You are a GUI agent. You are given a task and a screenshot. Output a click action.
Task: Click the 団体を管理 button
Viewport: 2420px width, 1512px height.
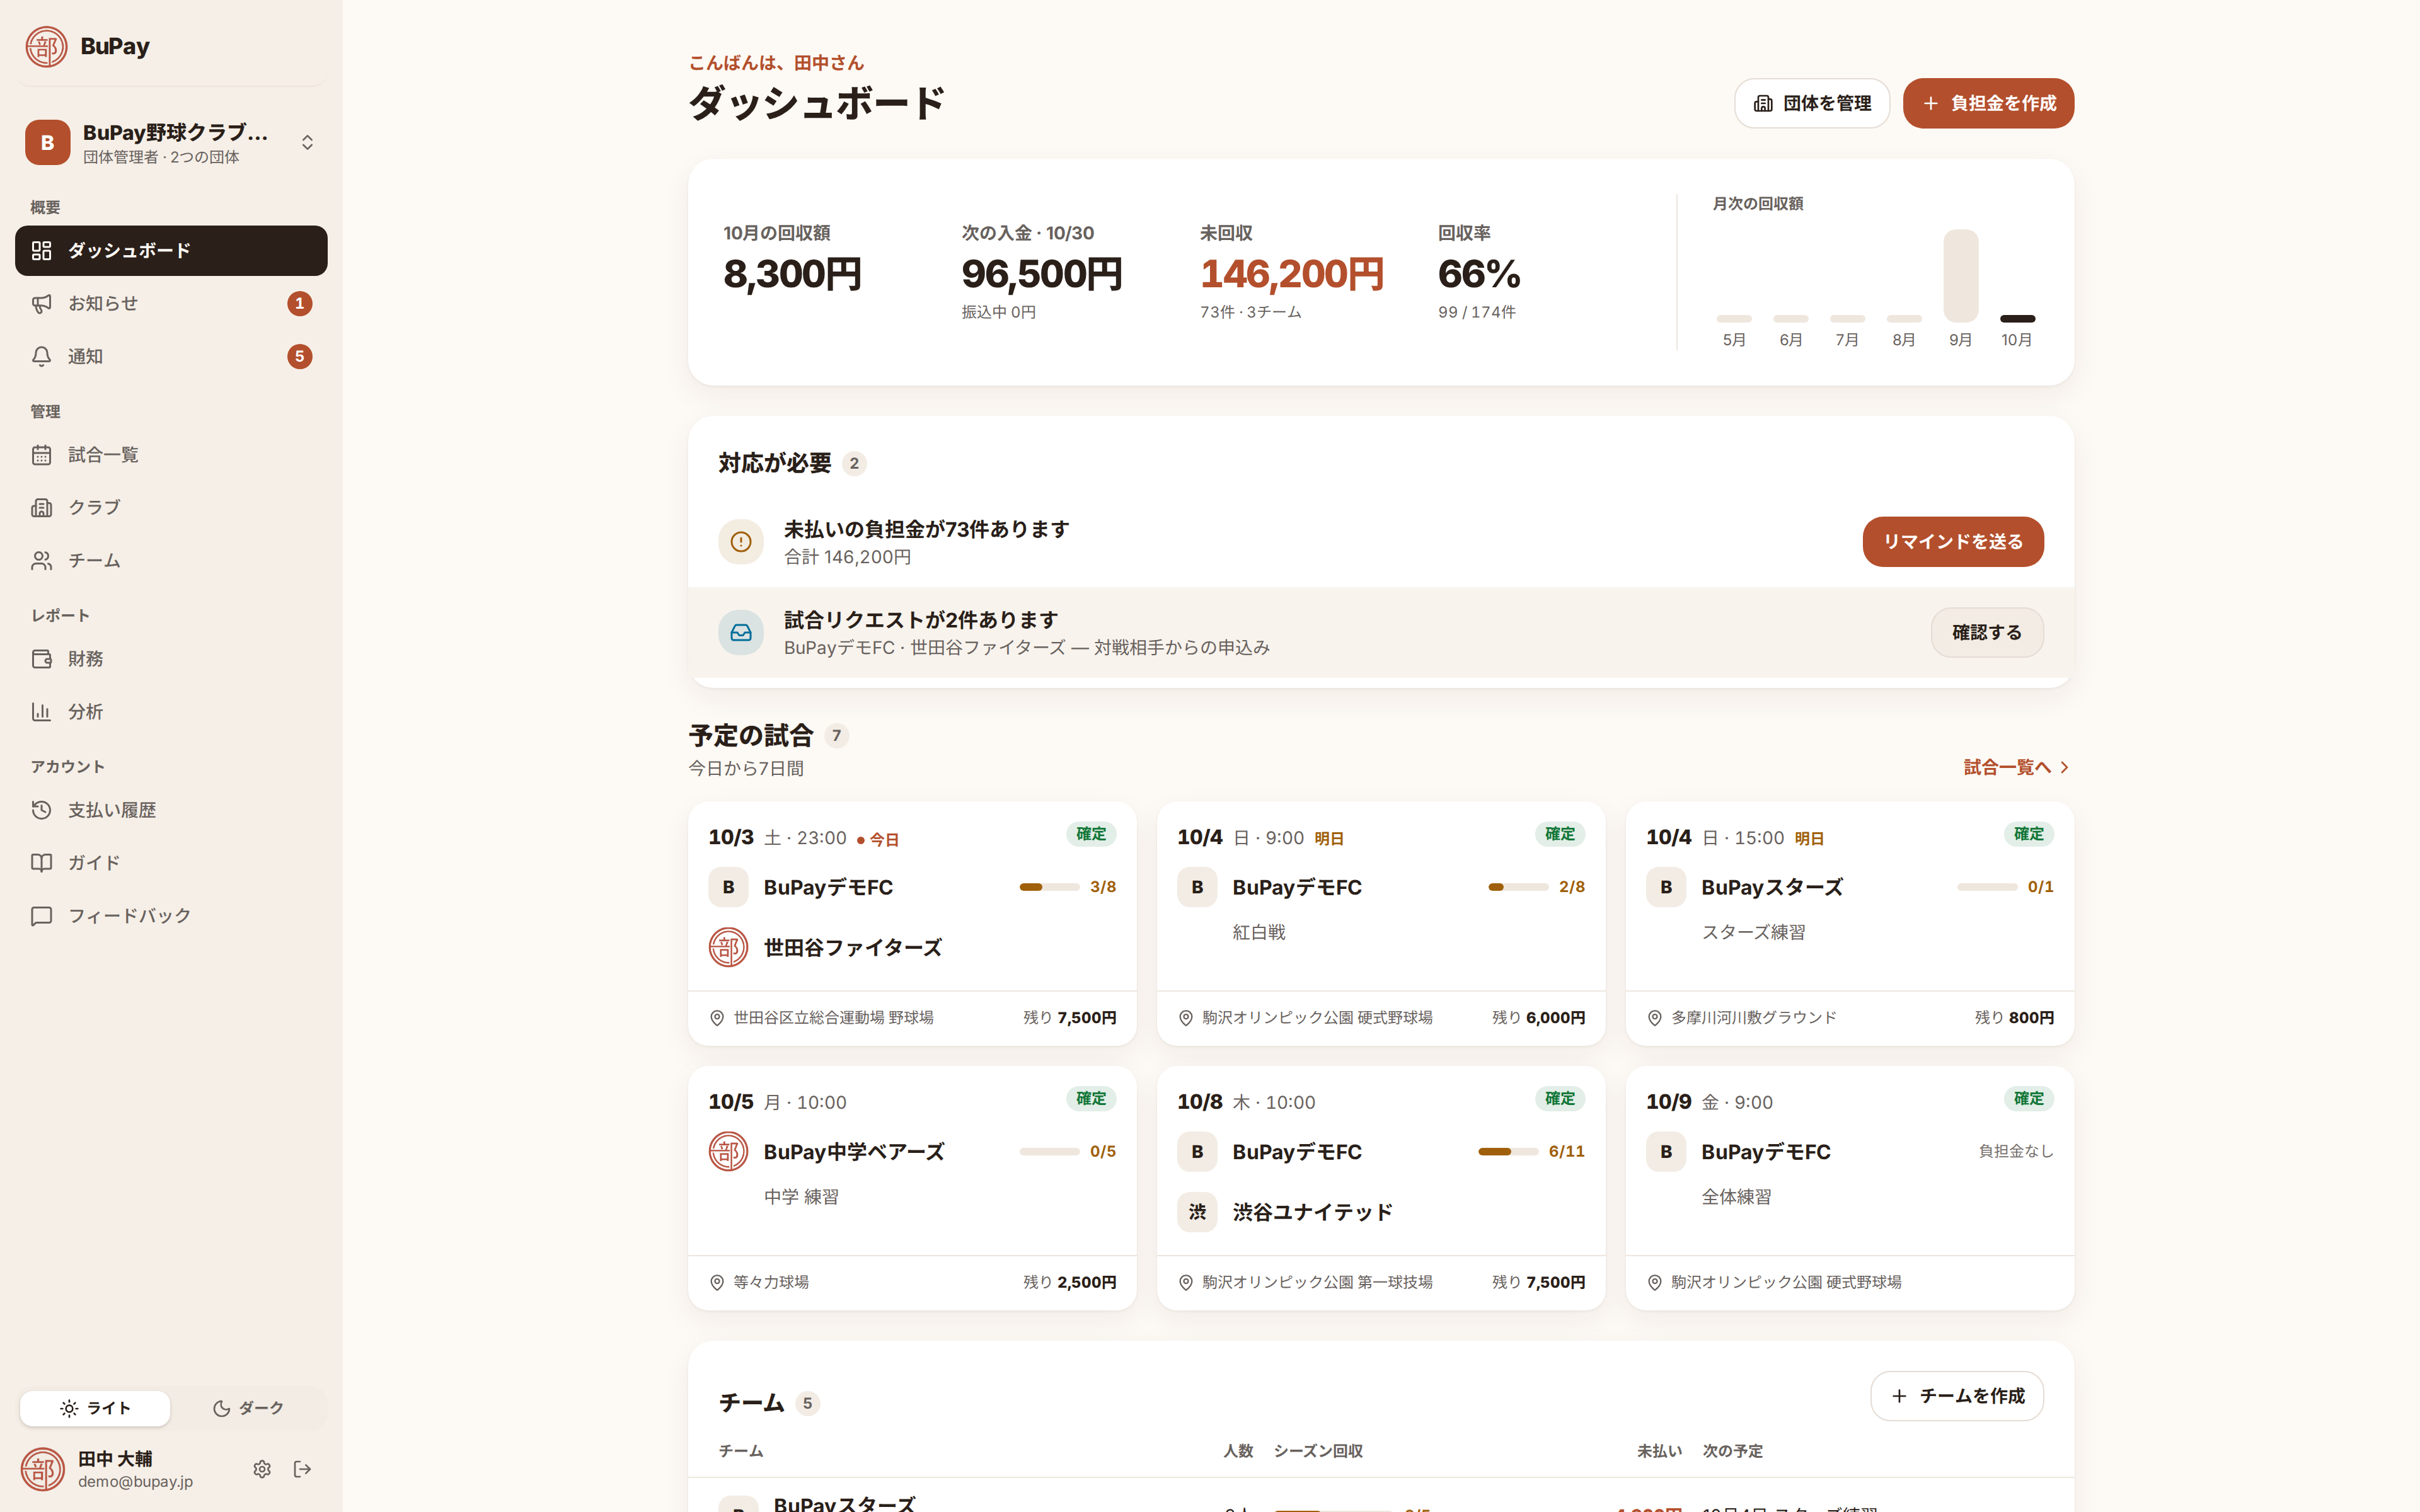(x=1811, y=103)
